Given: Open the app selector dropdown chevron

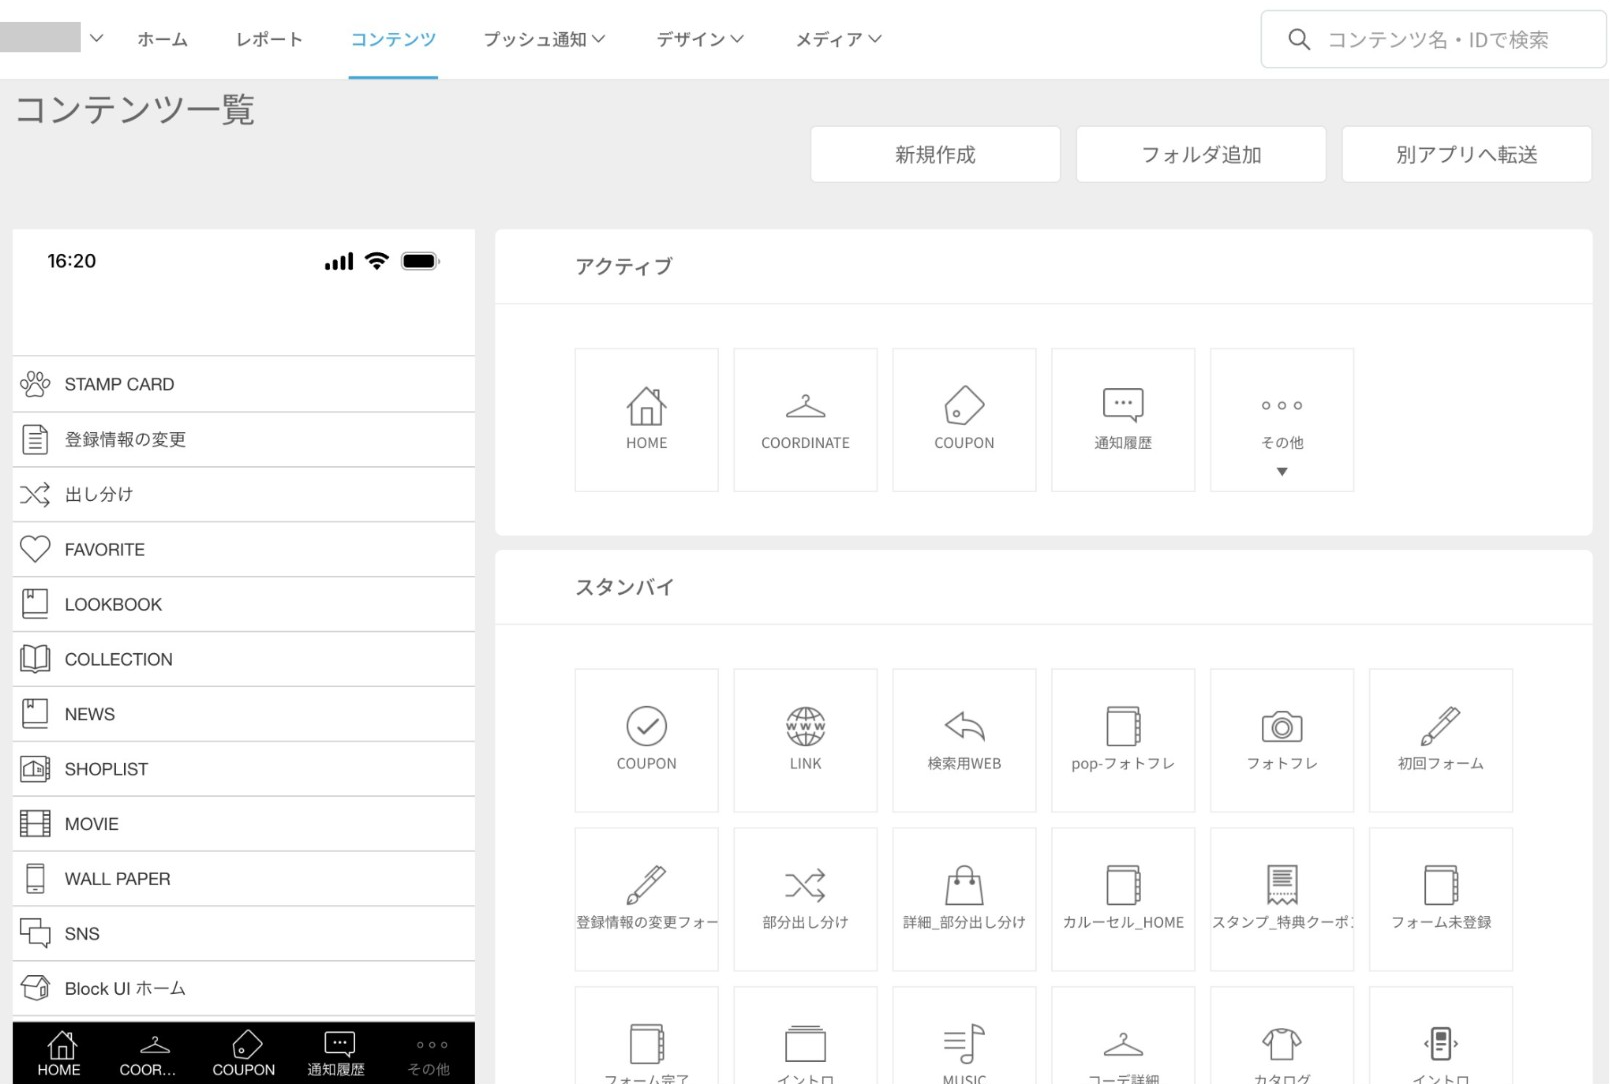Looking at the screenshot, I should (x=96, y=38).
